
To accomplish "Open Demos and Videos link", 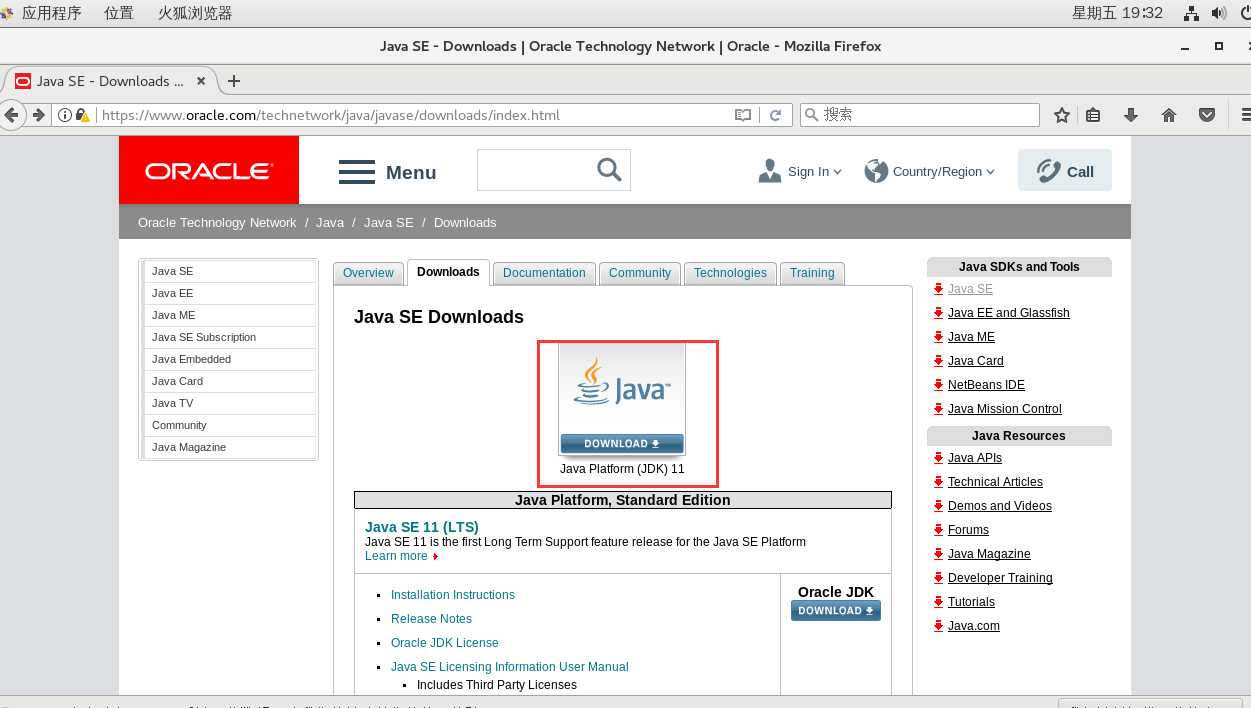I will click(1000, 506).
